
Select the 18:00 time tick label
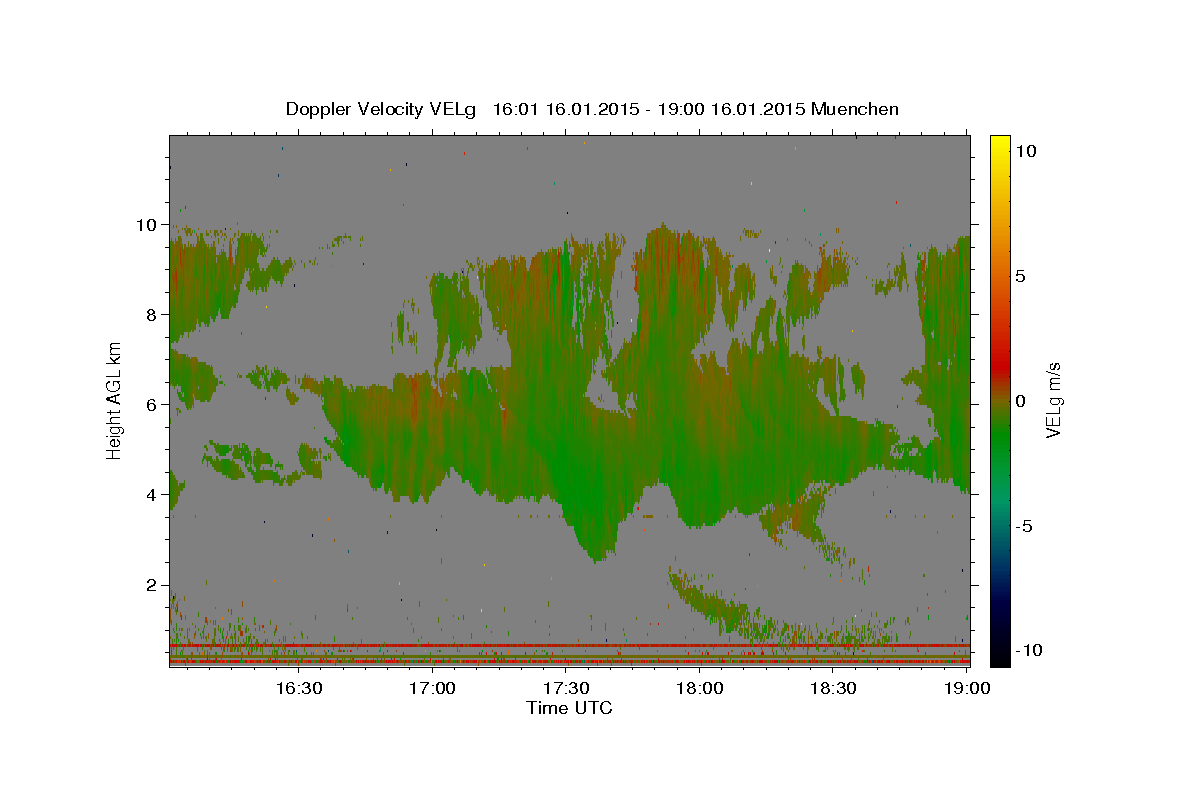pyautogui.click(x=700, y=689)
